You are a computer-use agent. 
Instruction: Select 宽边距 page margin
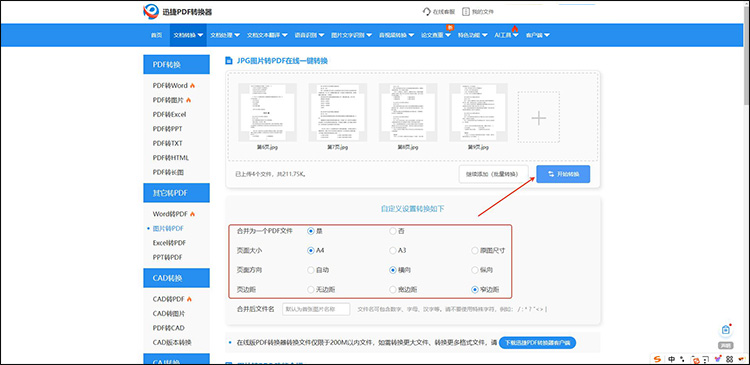[x=393, y=289]
